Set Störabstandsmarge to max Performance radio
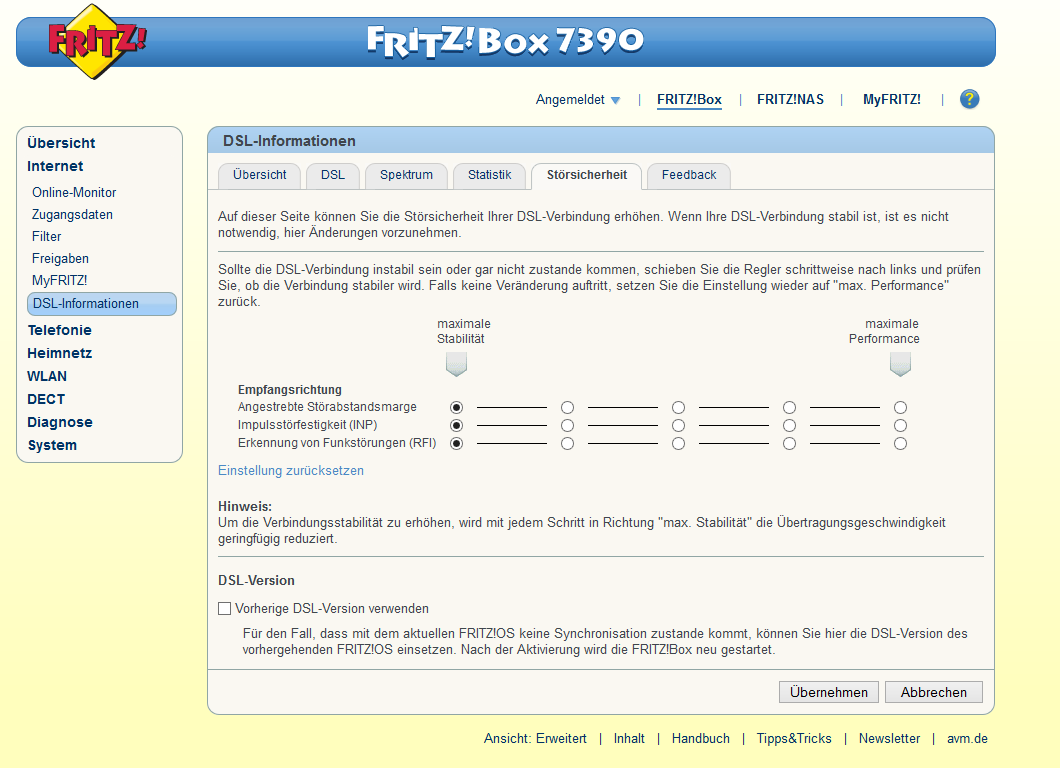The height and width of the screenshot is (768, 1060). (x=900, y=408)
